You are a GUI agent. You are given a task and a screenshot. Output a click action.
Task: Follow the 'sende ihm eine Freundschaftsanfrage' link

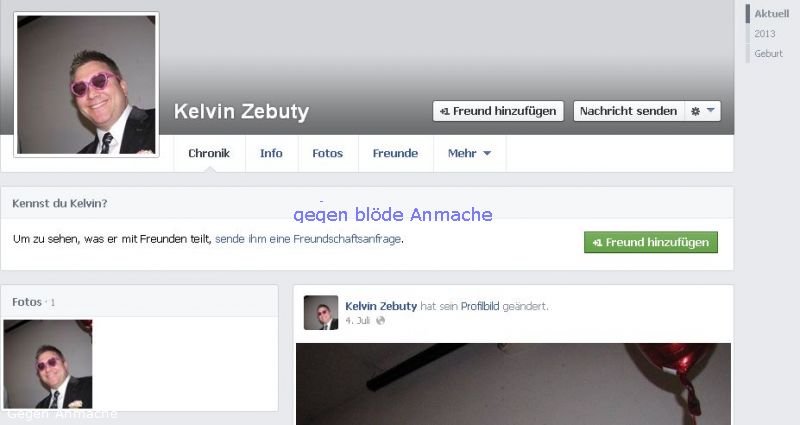point(308,239)
